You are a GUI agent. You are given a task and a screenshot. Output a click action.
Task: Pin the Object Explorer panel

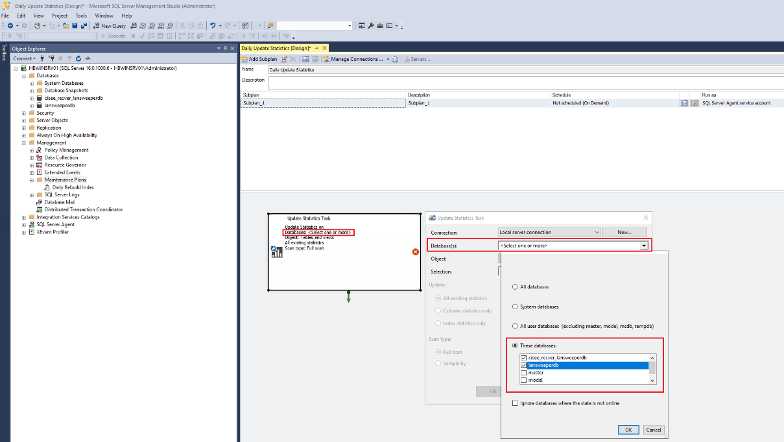click(226, 48)
